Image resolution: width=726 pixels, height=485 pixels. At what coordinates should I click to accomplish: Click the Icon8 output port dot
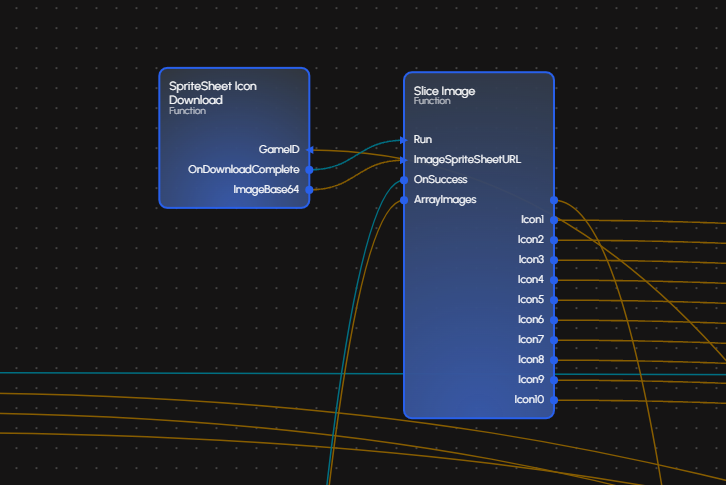[554, 359]
